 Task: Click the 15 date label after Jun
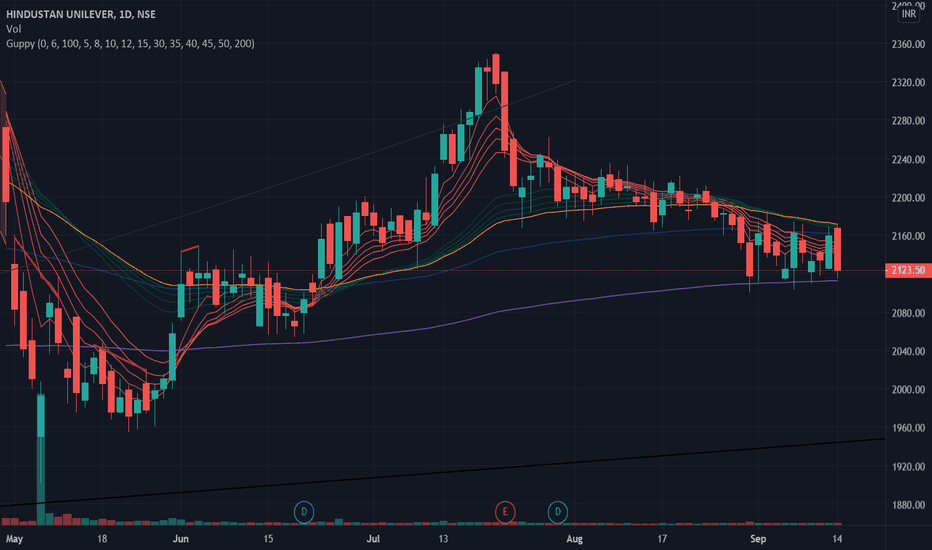(268, 539)
